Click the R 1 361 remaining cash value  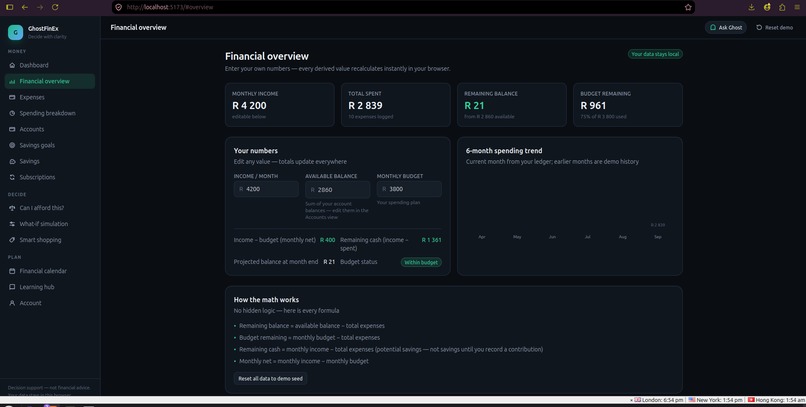[431, 240]
